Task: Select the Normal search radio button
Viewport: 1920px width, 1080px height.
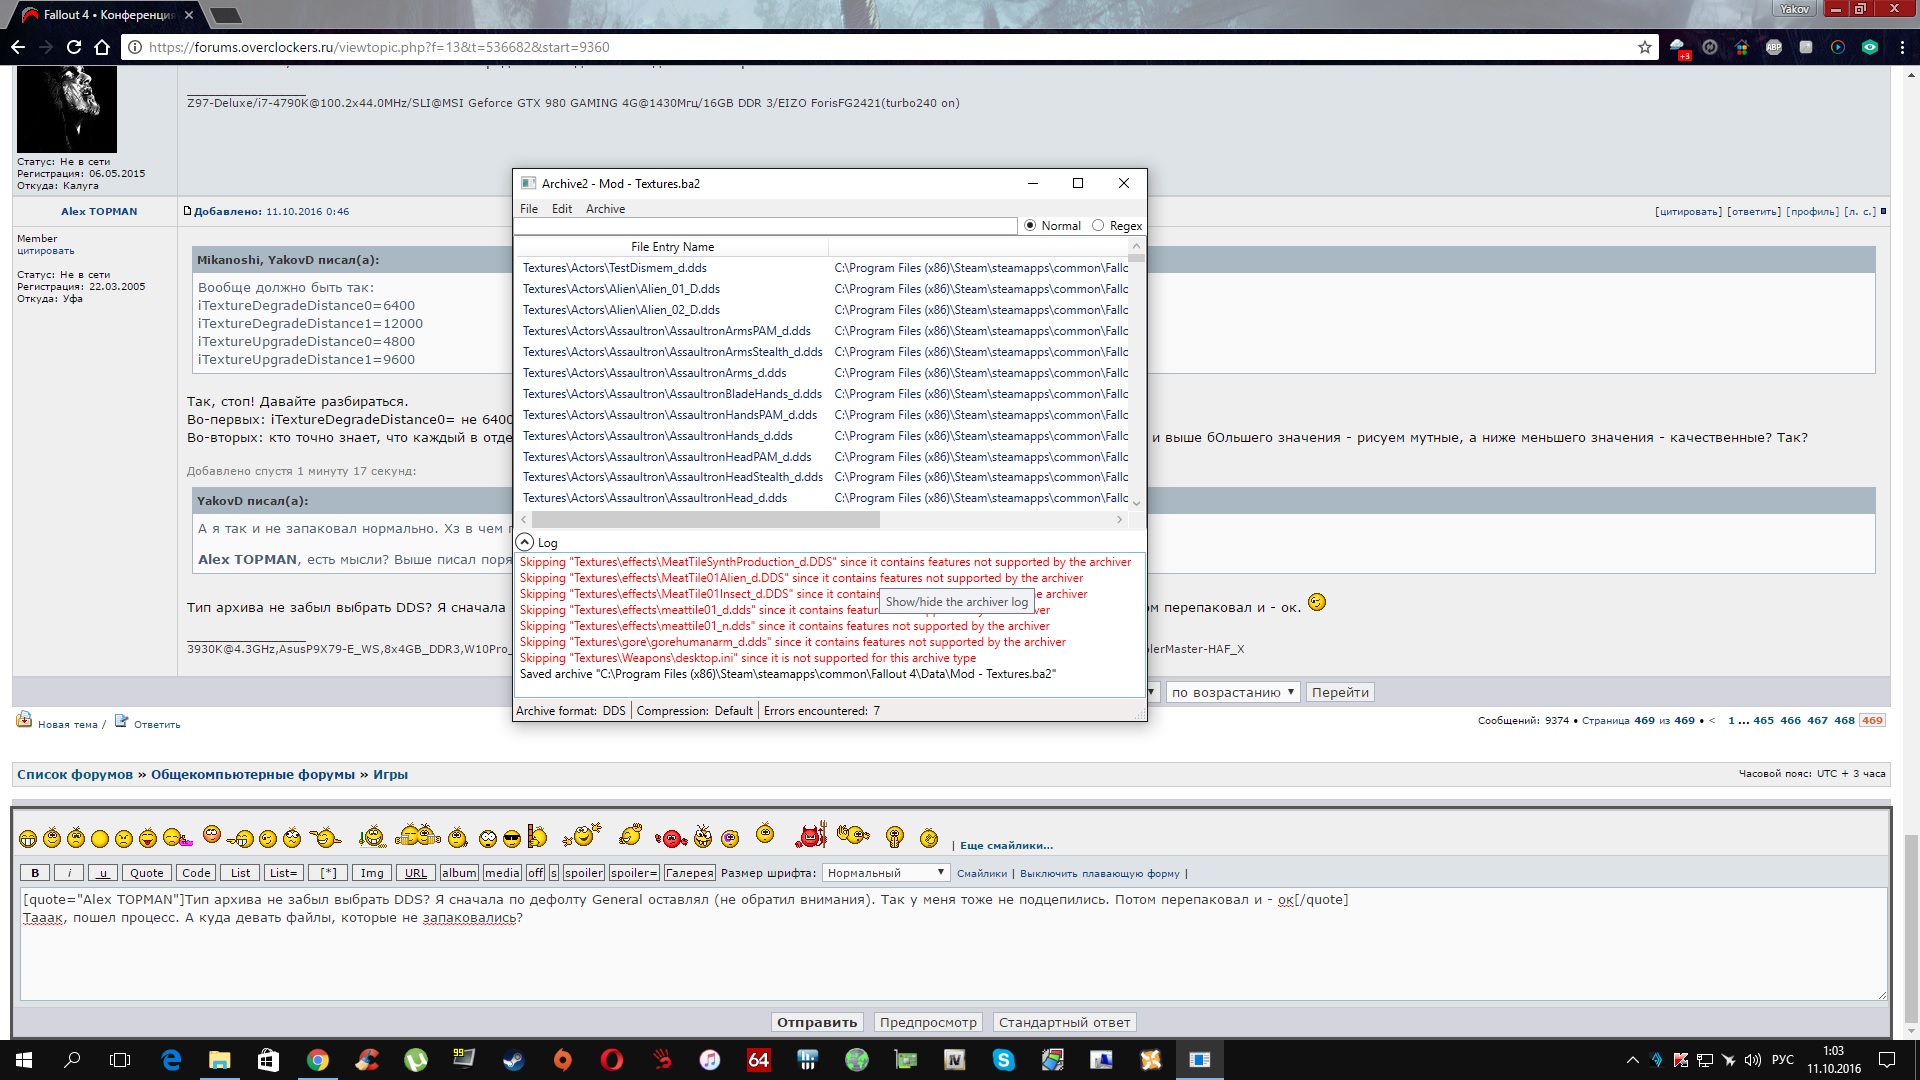Action: [1030, 226]
